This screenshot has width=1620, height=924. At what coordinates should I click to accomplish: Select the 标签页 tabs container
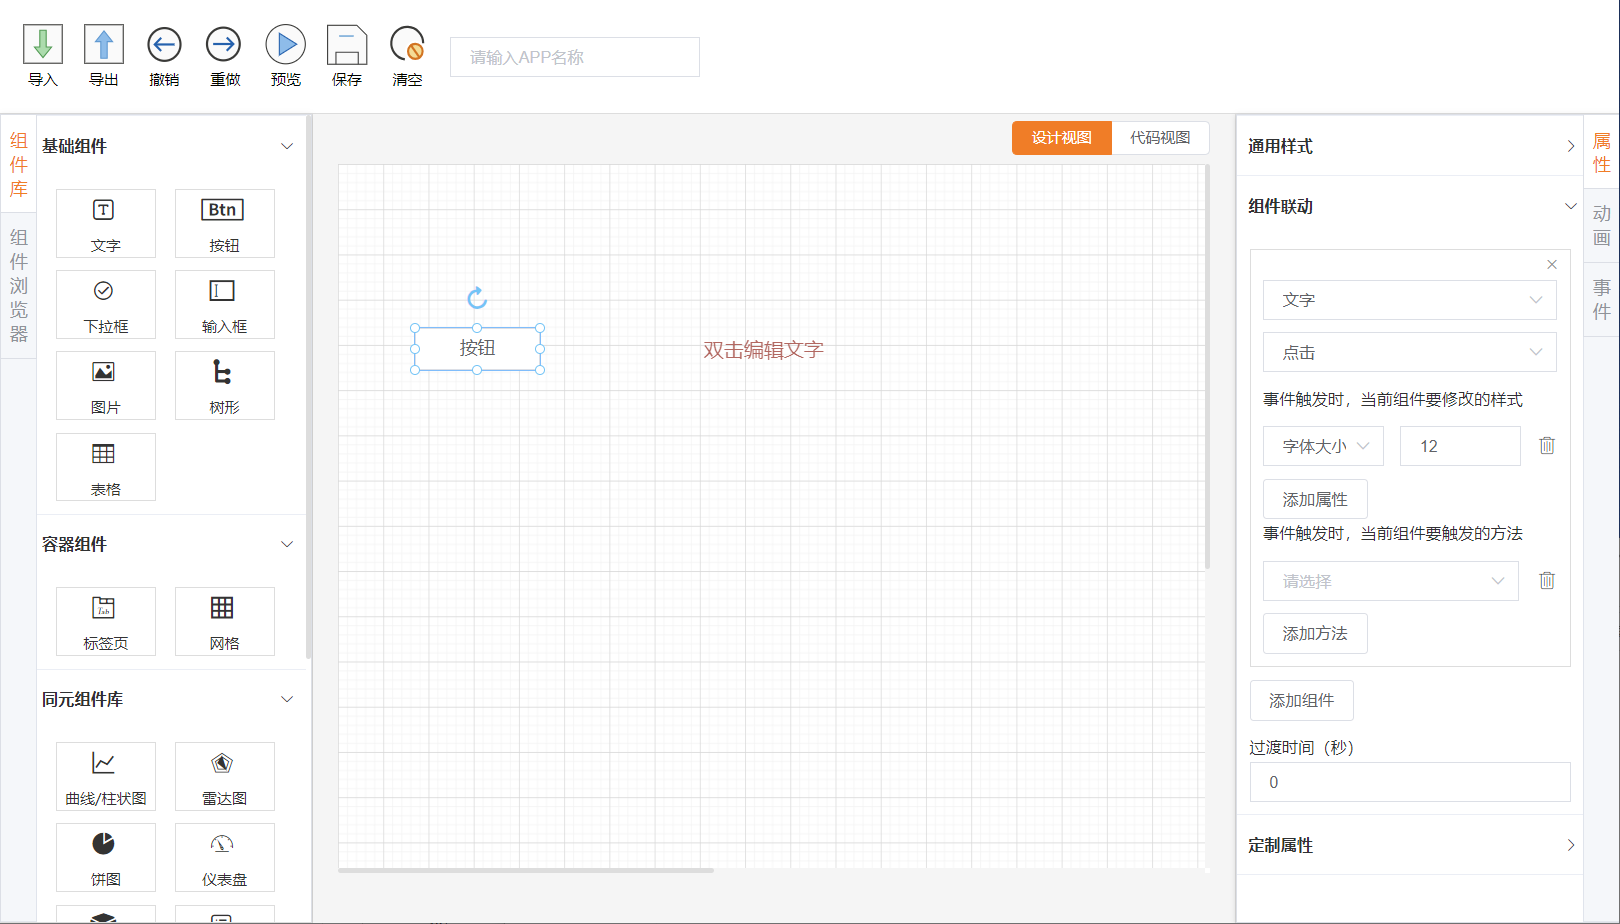(106, 622)
